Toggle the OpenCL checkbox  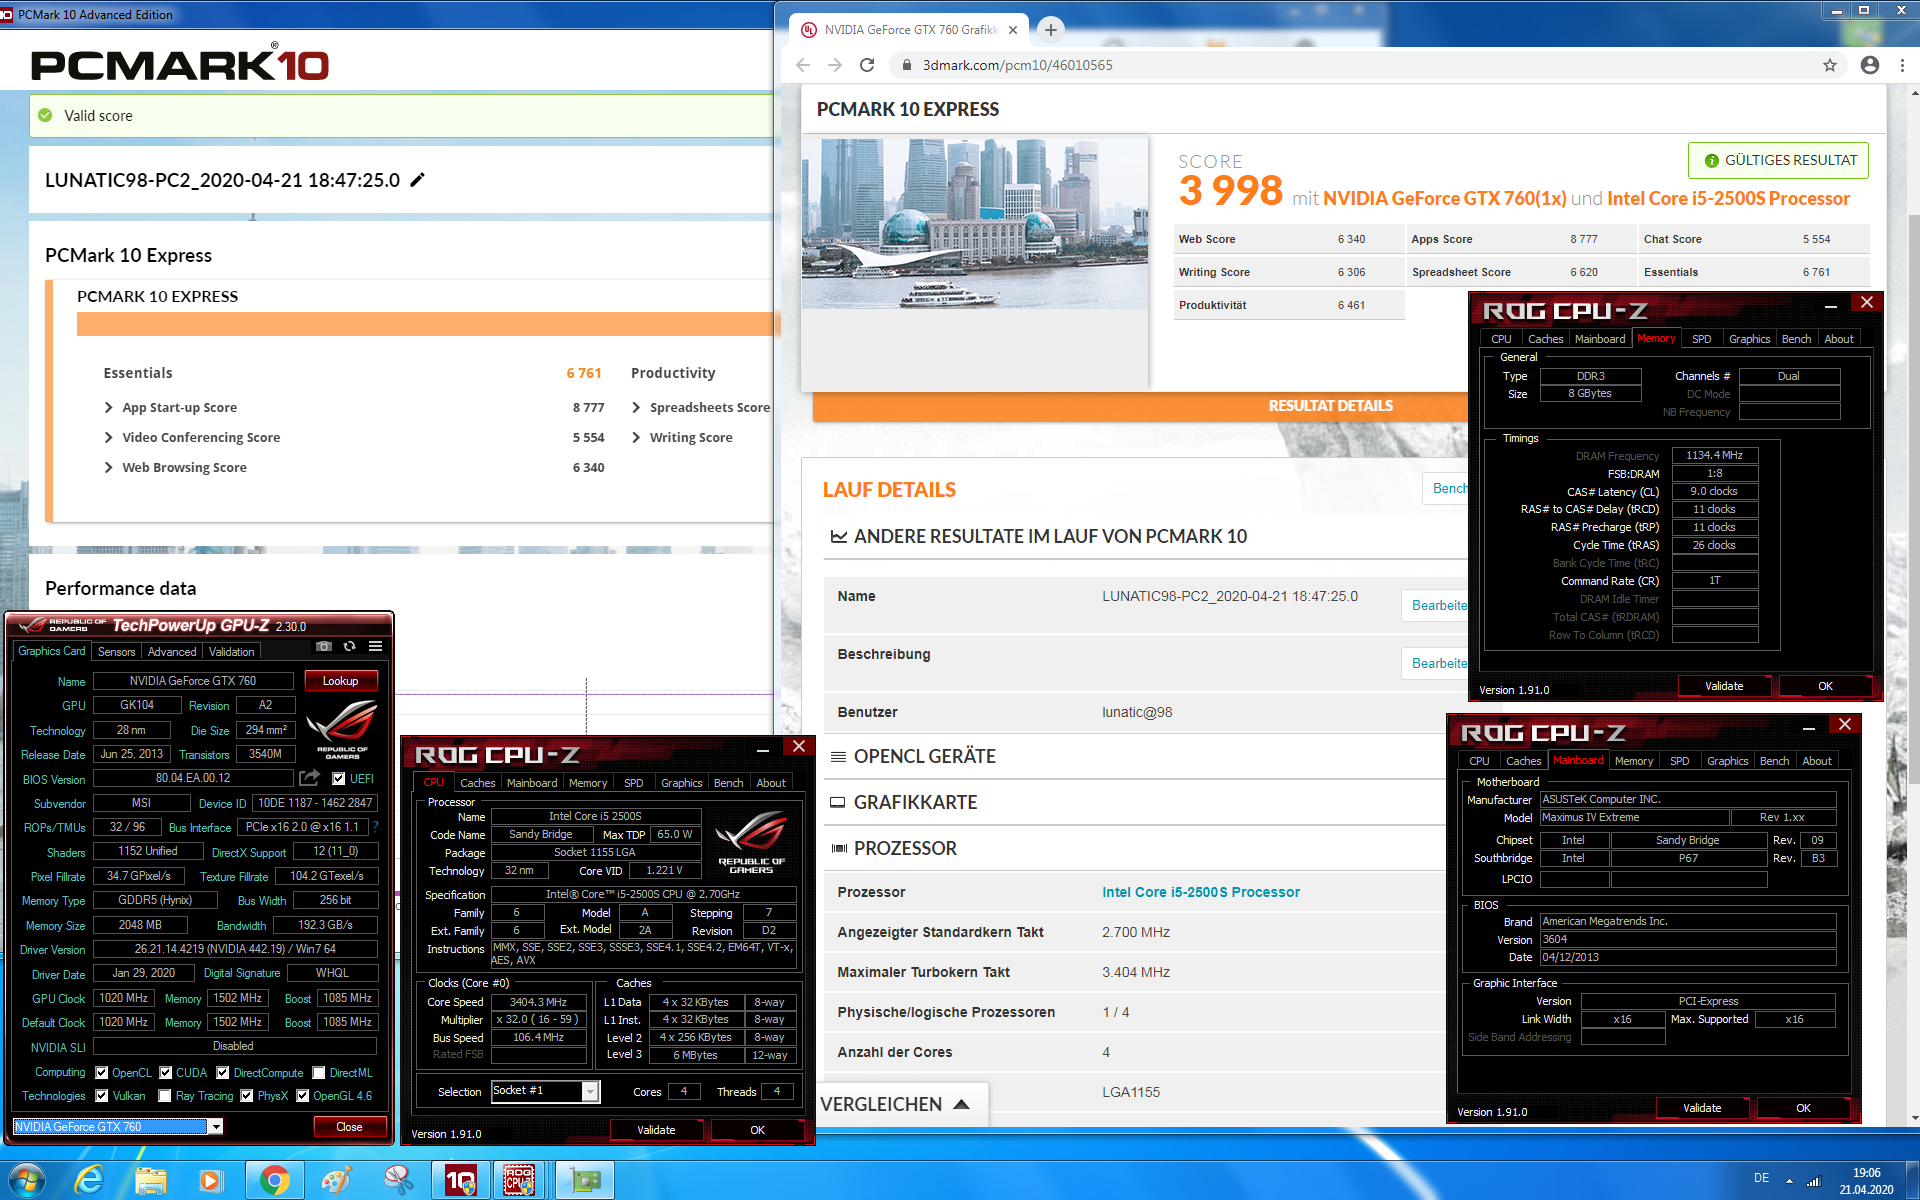pyautogui.click(x=101, y=1073)
